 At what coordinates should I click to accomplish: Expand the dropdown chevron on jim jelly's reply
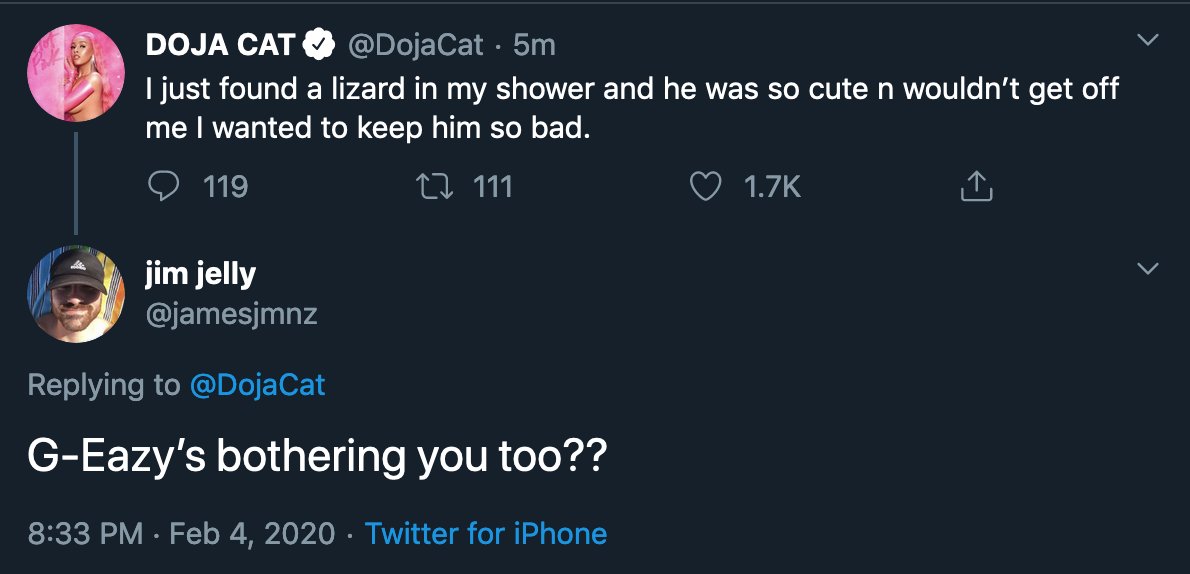(x=1149, y=268)
